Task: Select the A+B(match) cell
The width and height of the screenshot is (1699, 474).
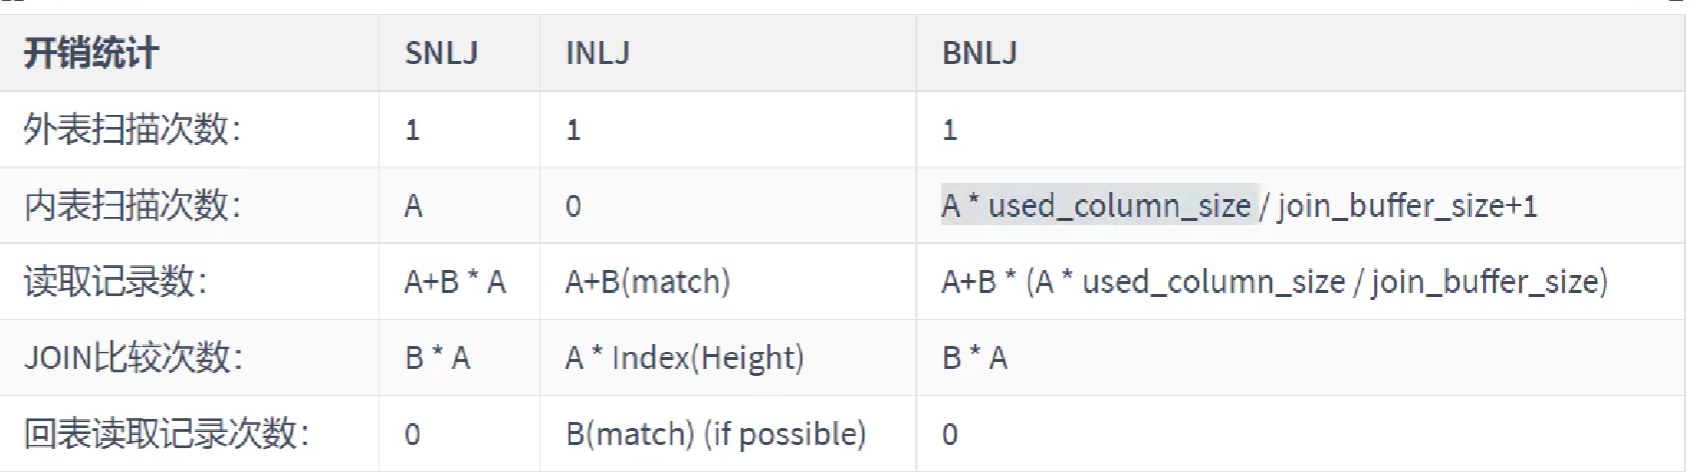Action: click(647, 282)
